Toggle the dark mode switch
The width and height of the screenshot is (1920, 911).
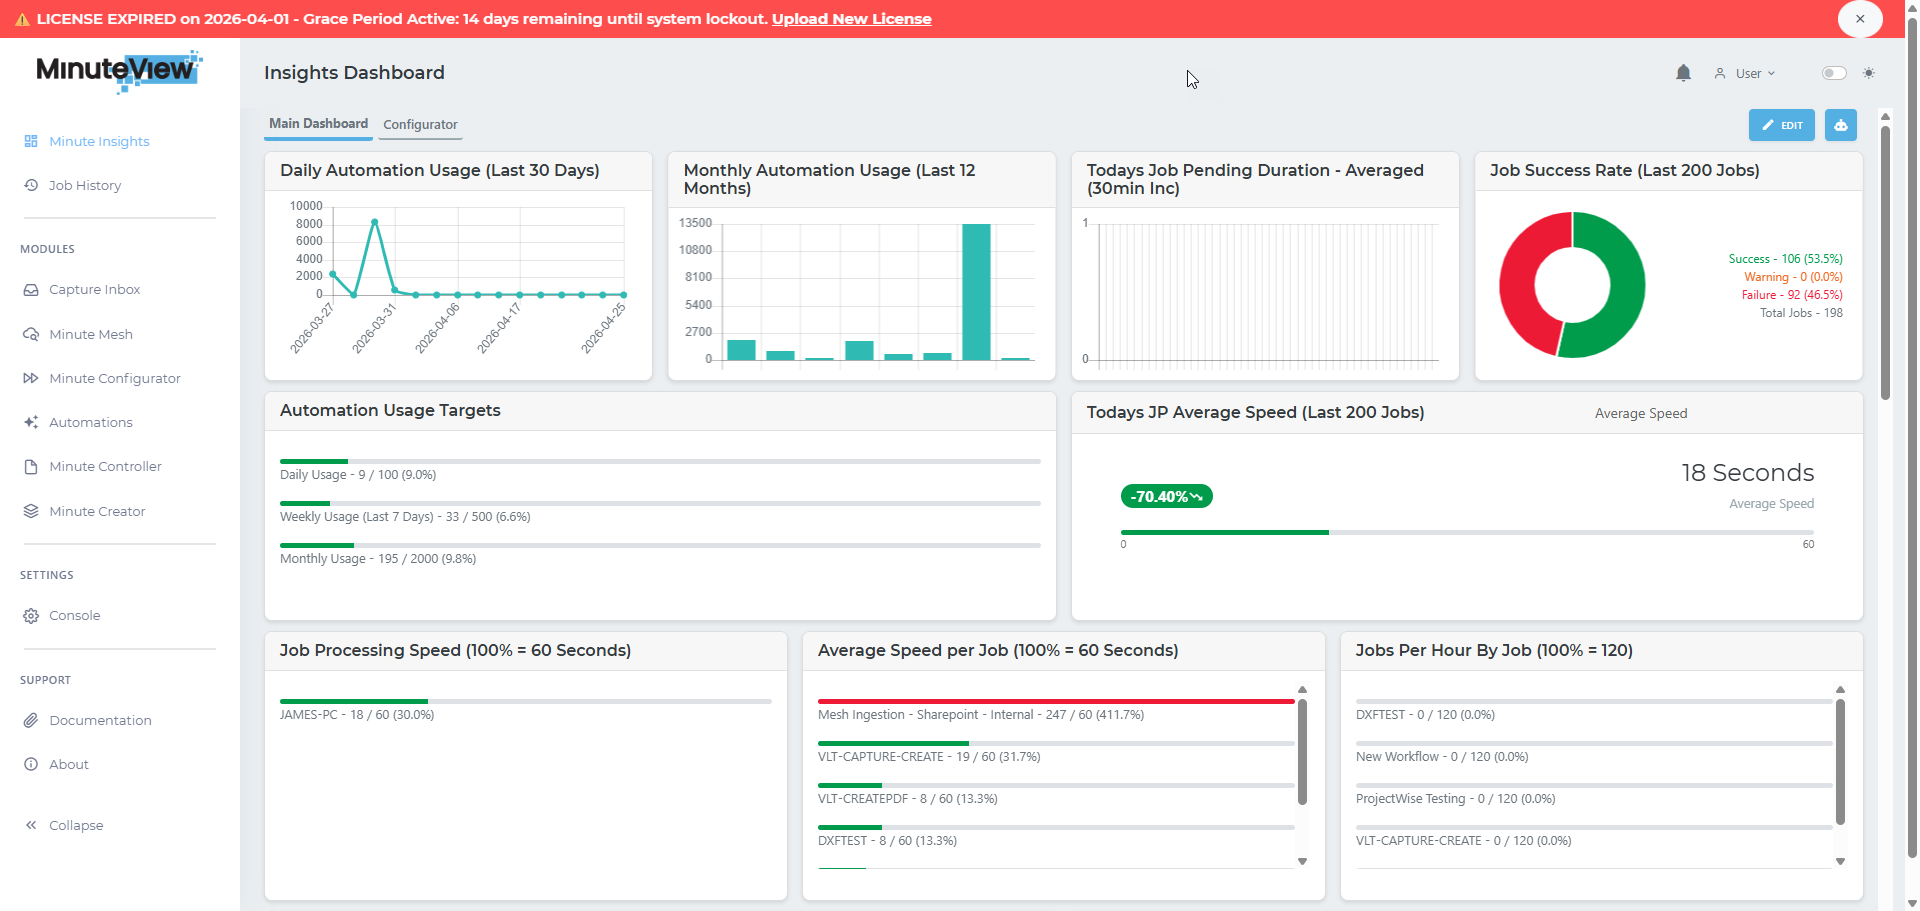[1833, 73]
